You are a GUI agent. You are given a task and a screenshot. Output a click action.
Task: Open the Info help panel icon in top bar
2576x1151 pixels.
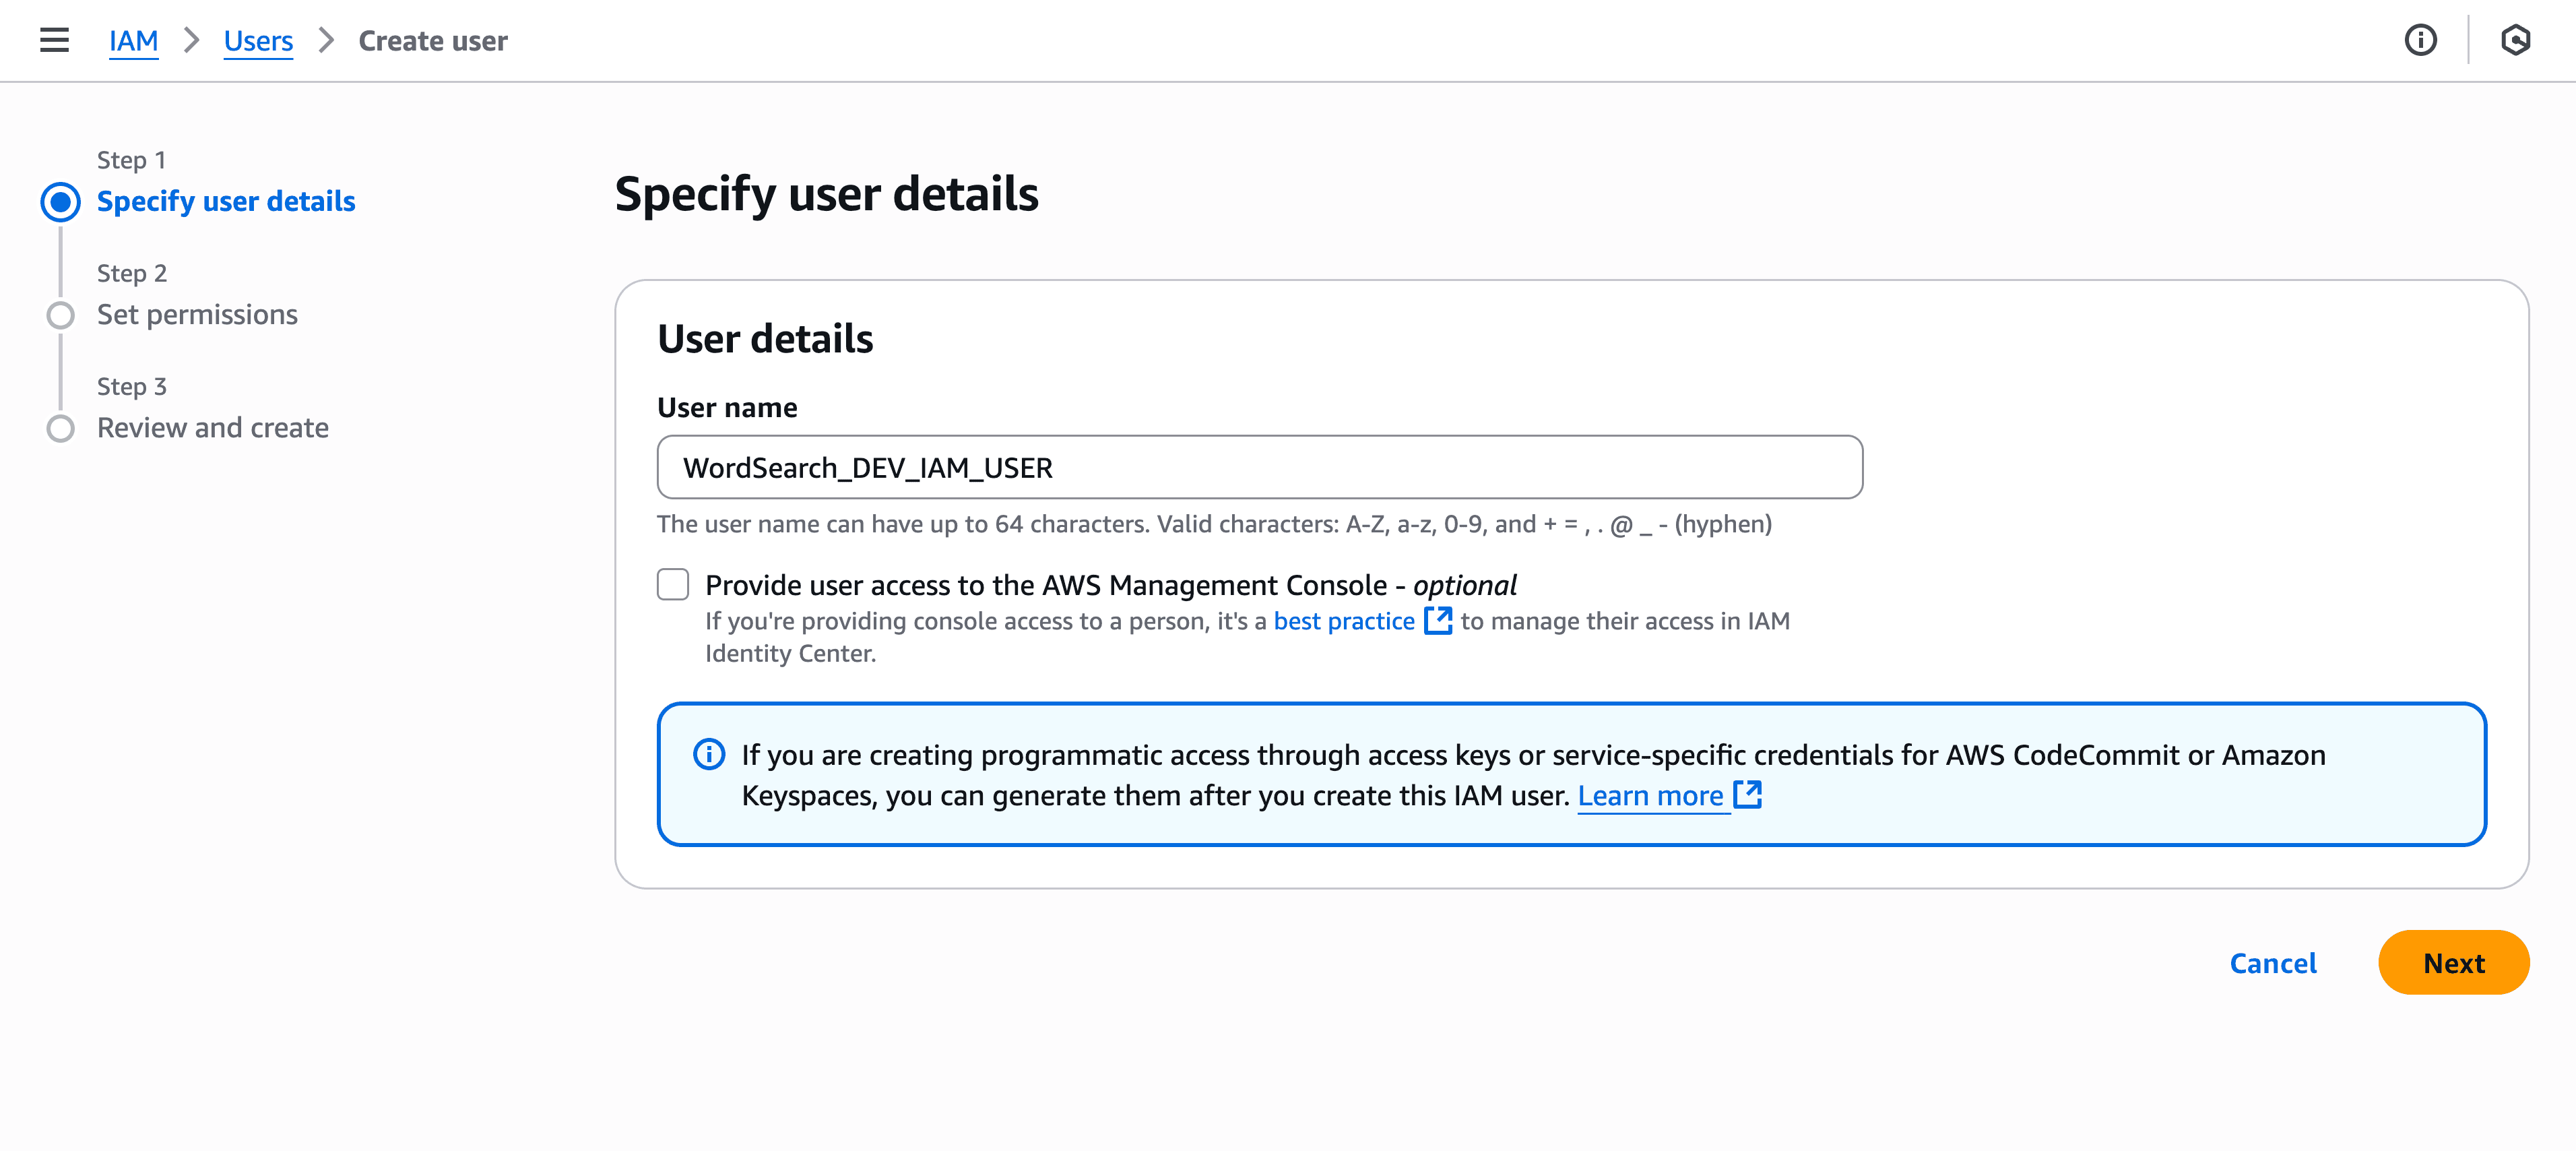2421,40
